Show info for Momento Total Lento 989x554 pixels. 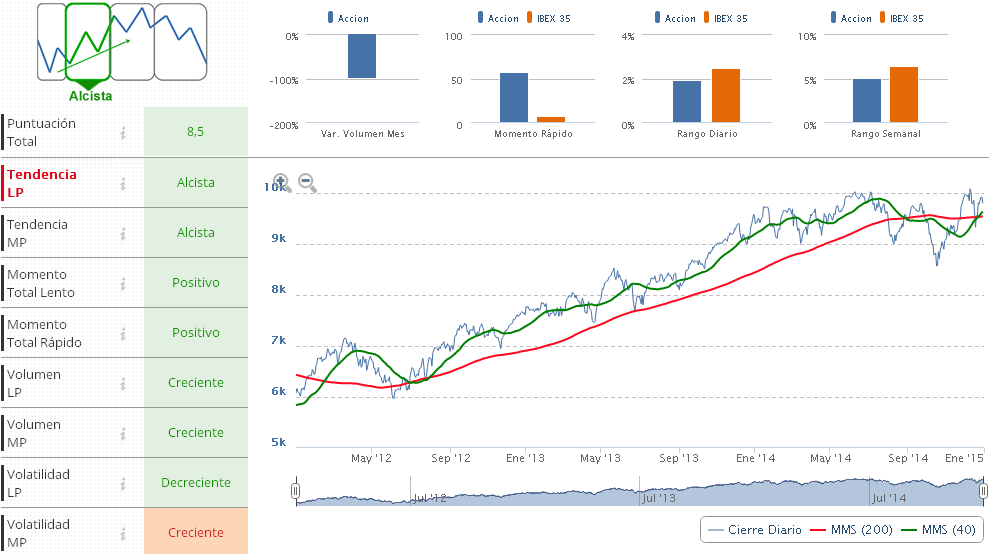(x=123, y=283)
